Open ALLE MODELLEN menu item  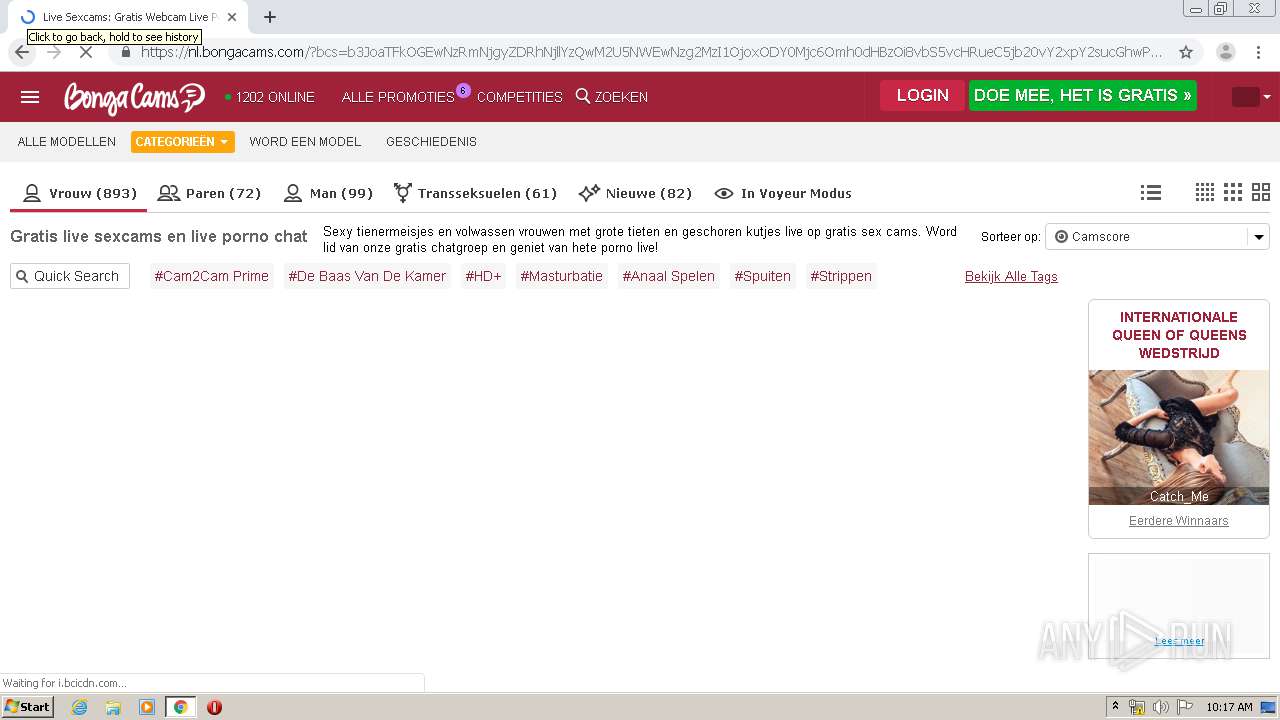pos(67,142)
